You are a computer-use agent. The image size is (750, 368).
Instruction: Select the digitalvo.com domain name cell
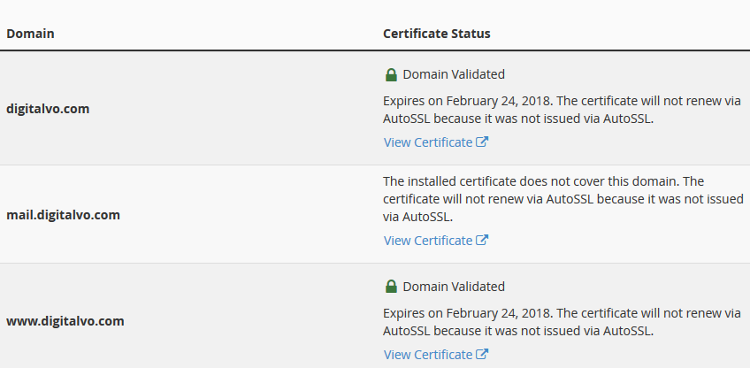(48, 109)
